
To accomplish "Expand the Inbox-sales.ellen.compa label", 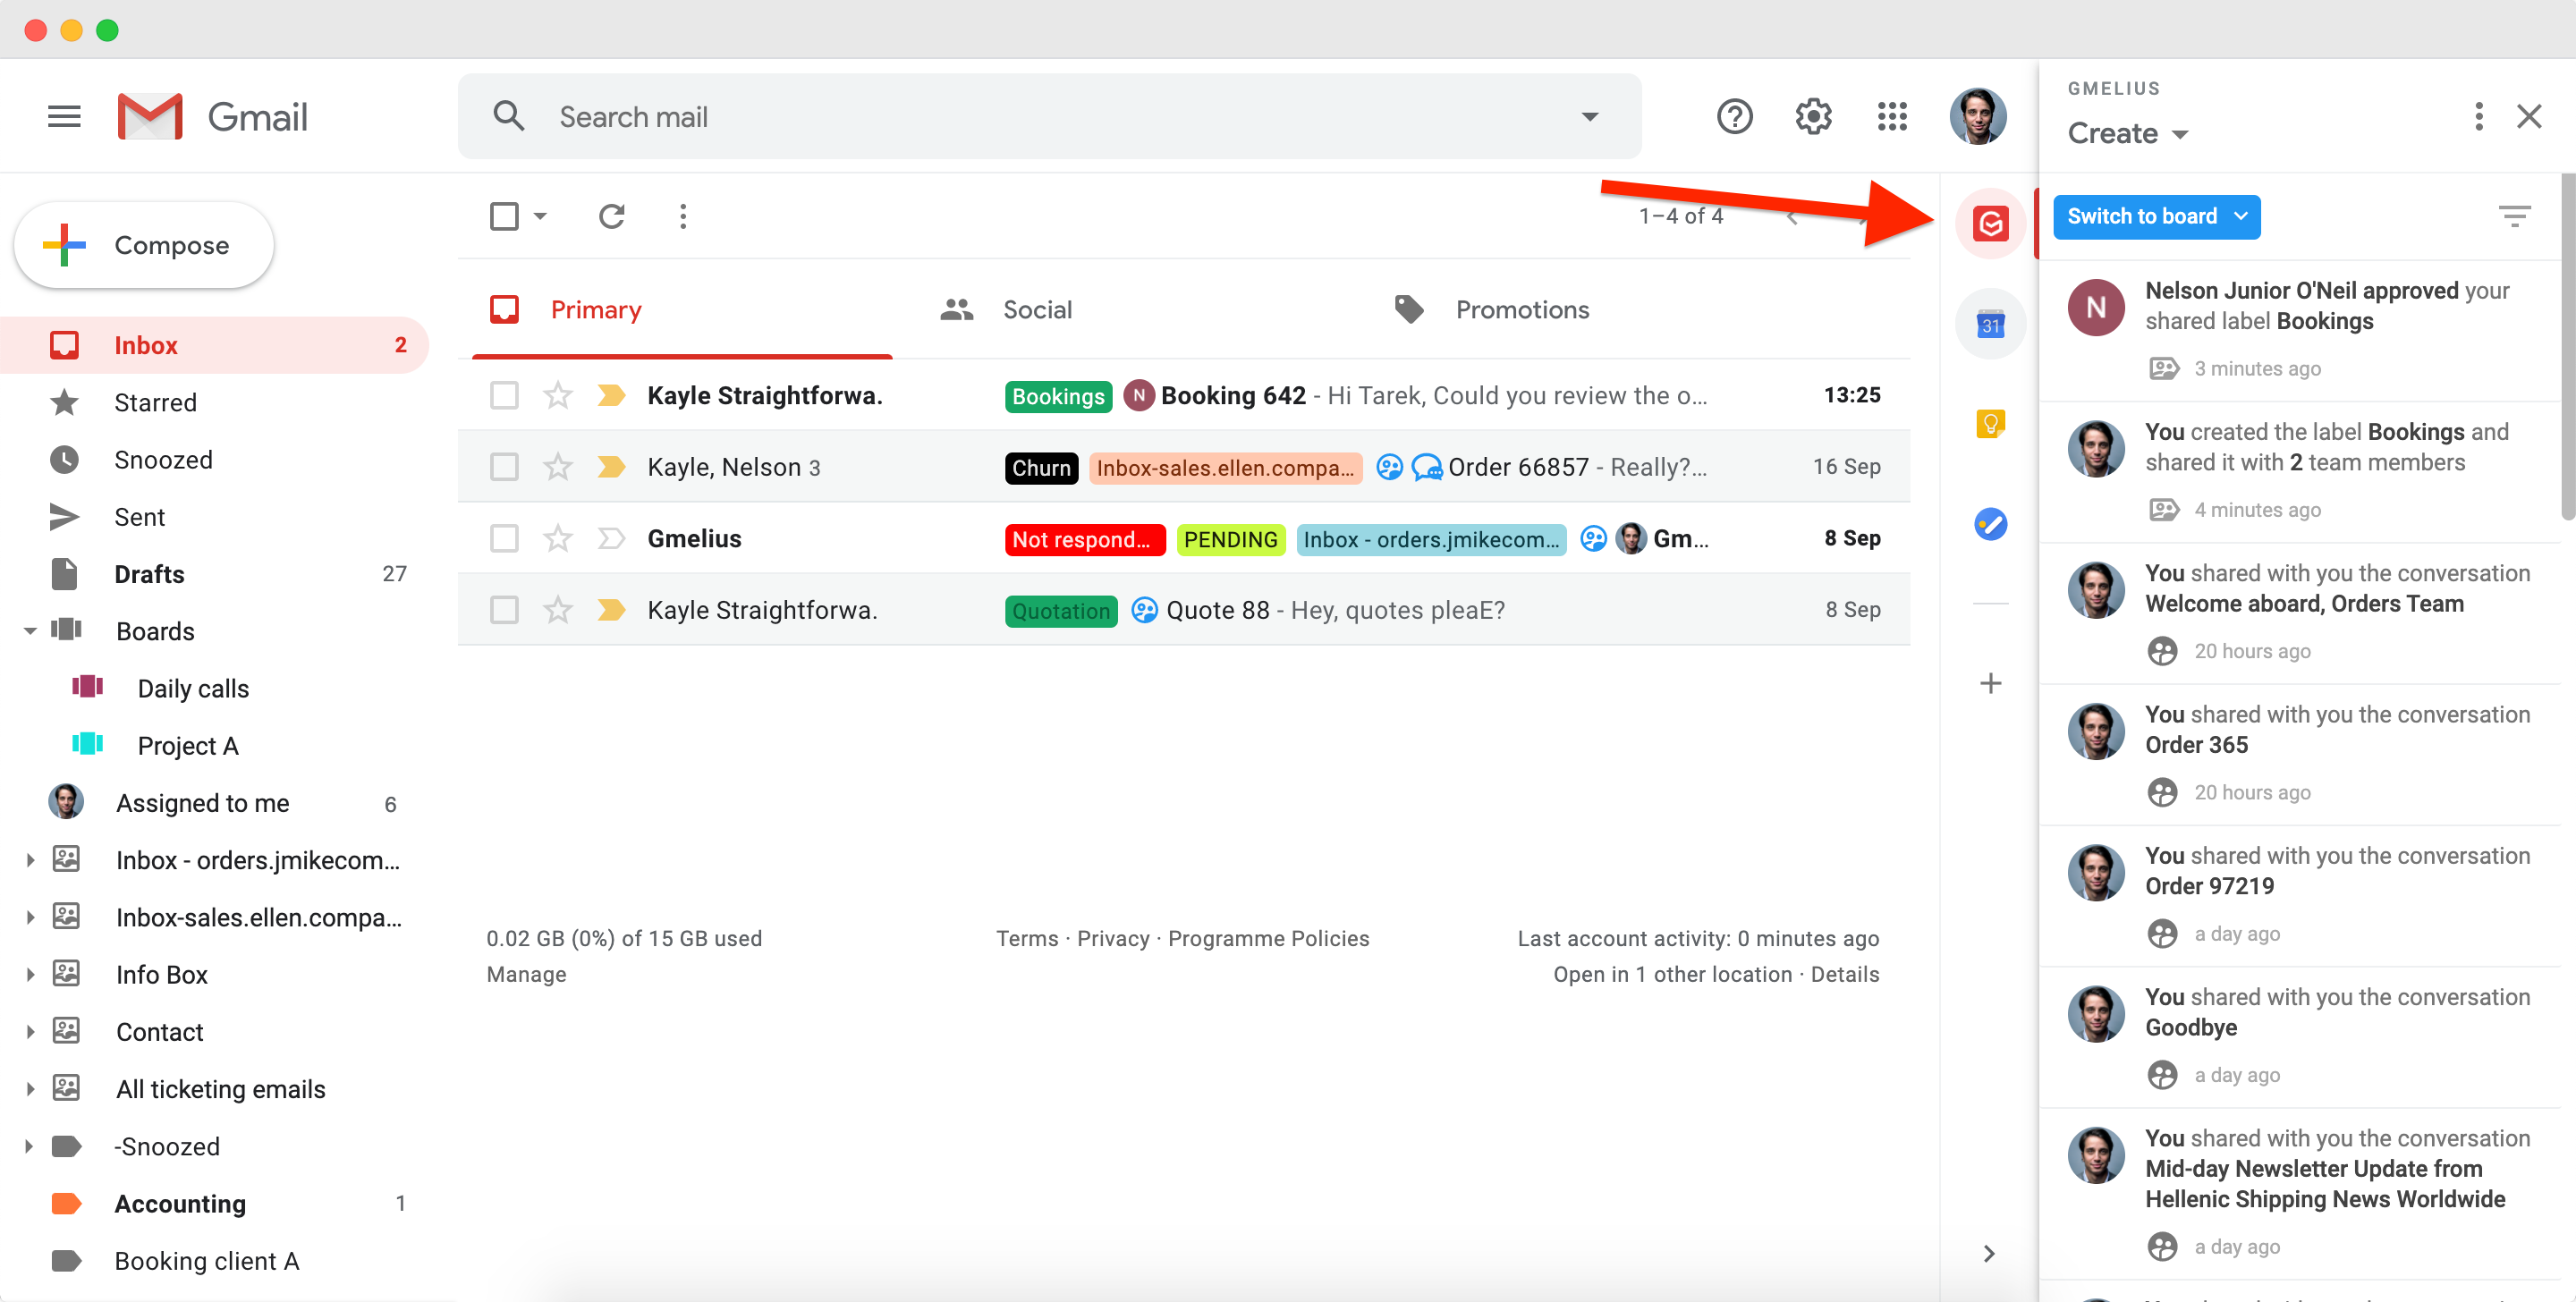I will [30, 917].
